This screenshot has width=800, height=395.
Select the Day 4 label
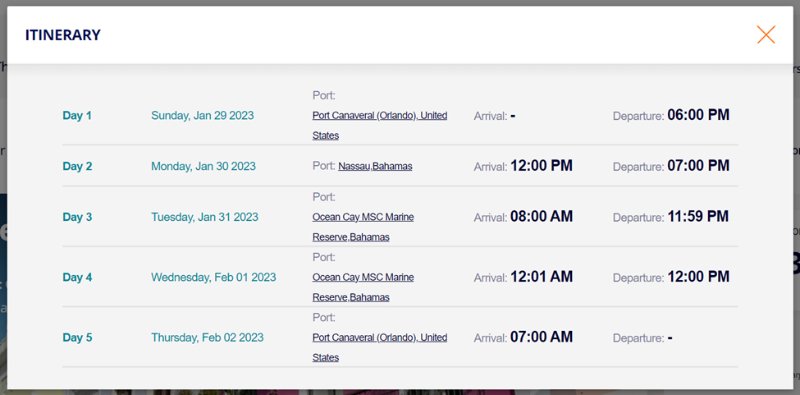78,277
